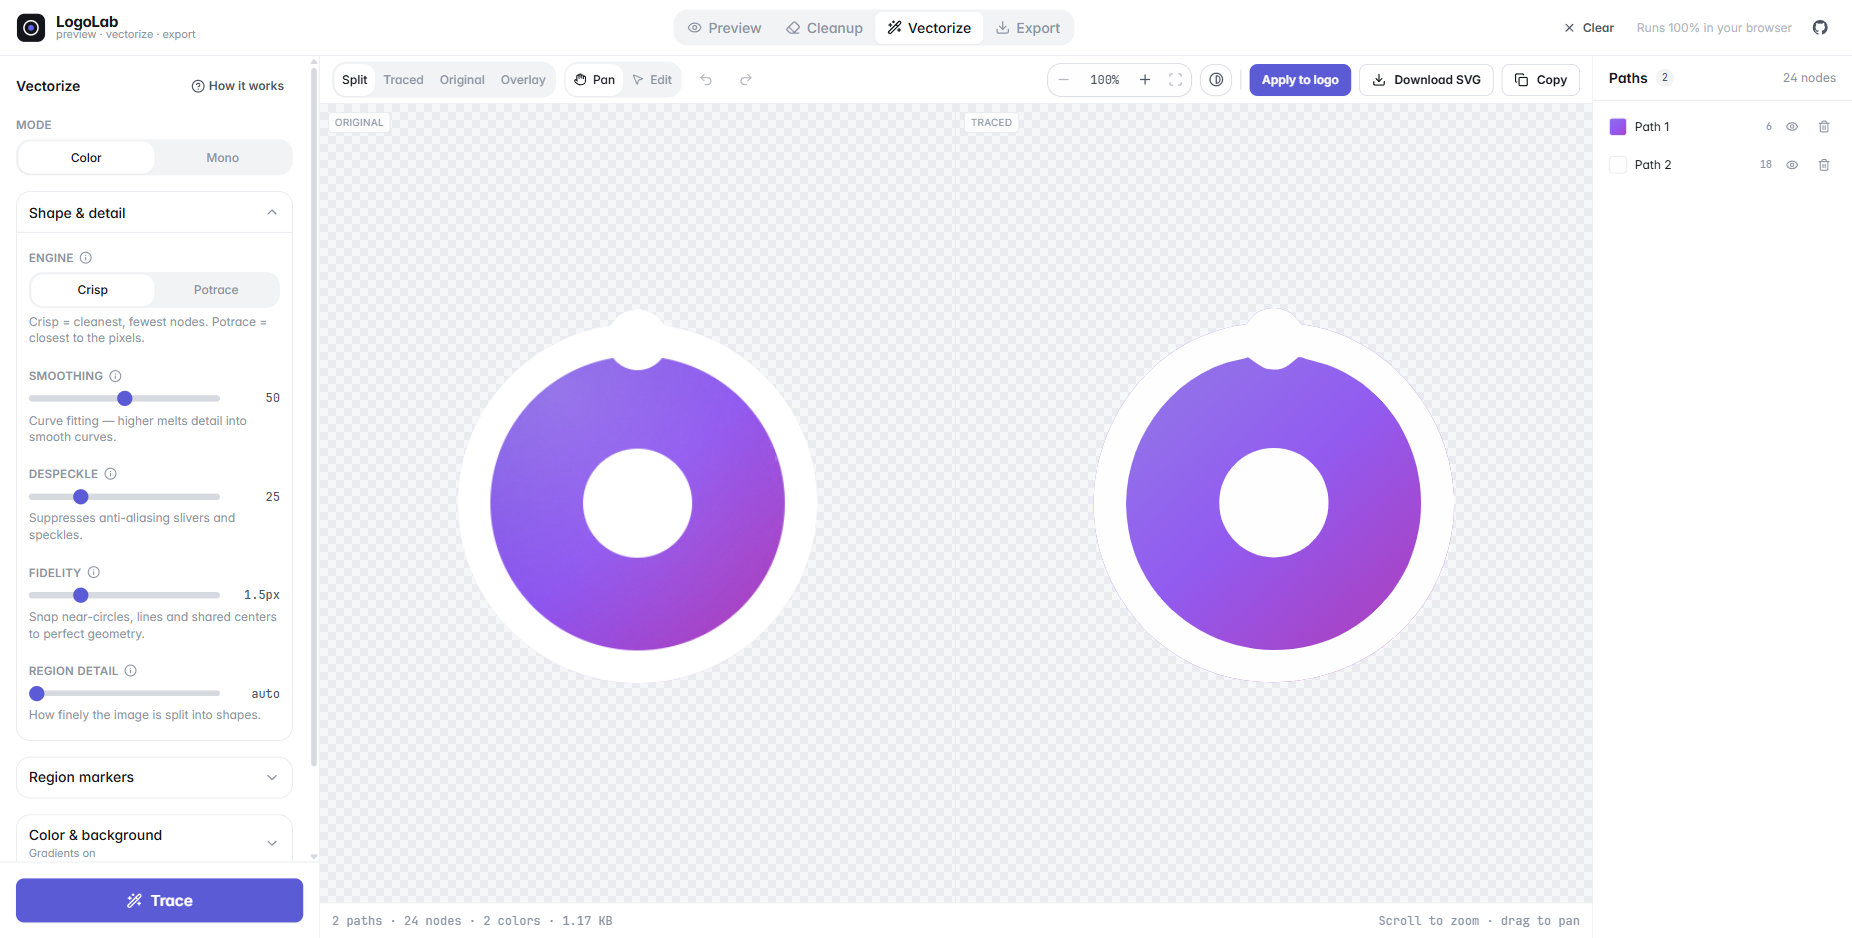
Task: Click the '24 nodes' paths header count
Action: [x=1809, y=78]
